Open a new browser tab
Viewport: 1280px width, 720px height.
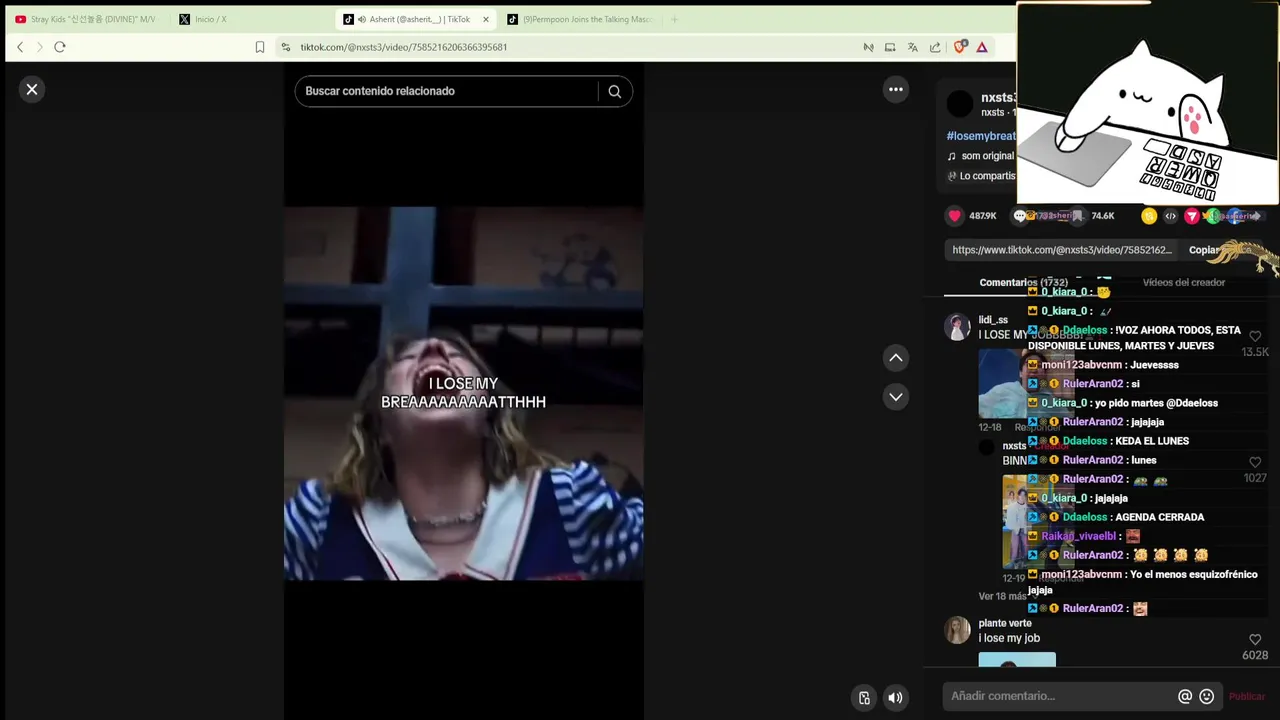click(x=674, y=19)
